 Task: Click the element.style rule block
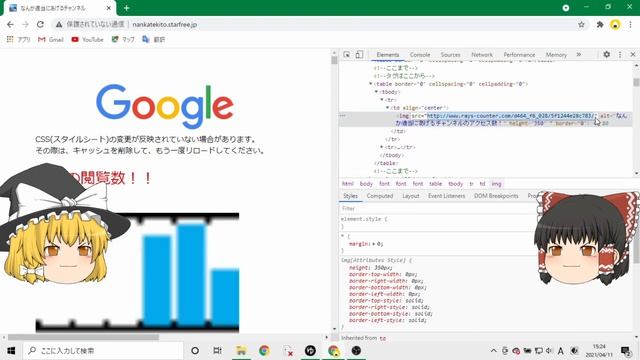(439, 222)
